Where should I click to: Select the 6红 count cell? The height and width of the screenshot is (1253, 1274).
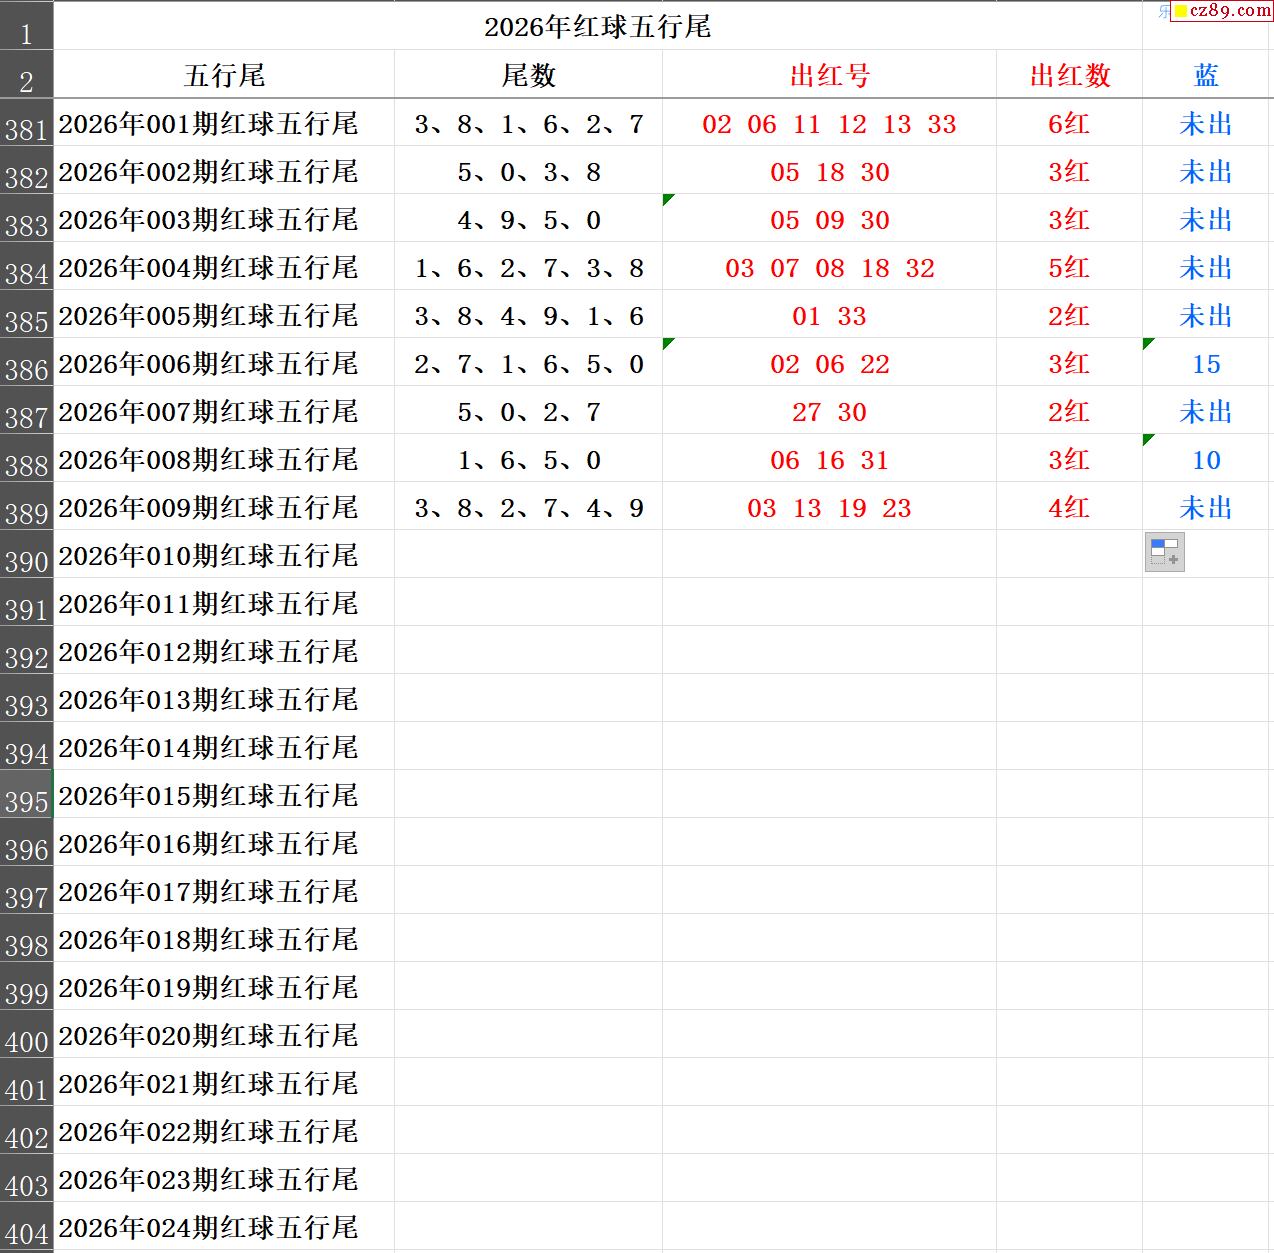tap(1069, 124)
